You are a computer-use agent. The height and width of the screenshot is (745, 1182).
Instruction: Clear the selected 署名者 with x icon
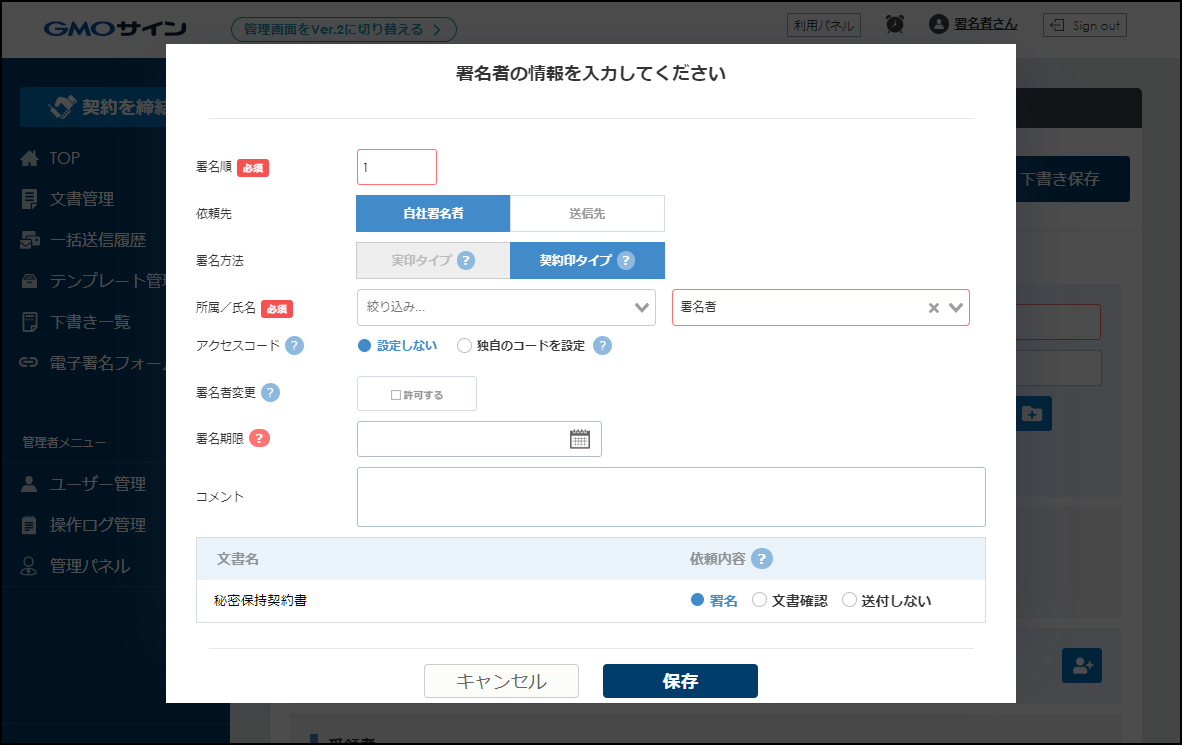pos(933,308)
